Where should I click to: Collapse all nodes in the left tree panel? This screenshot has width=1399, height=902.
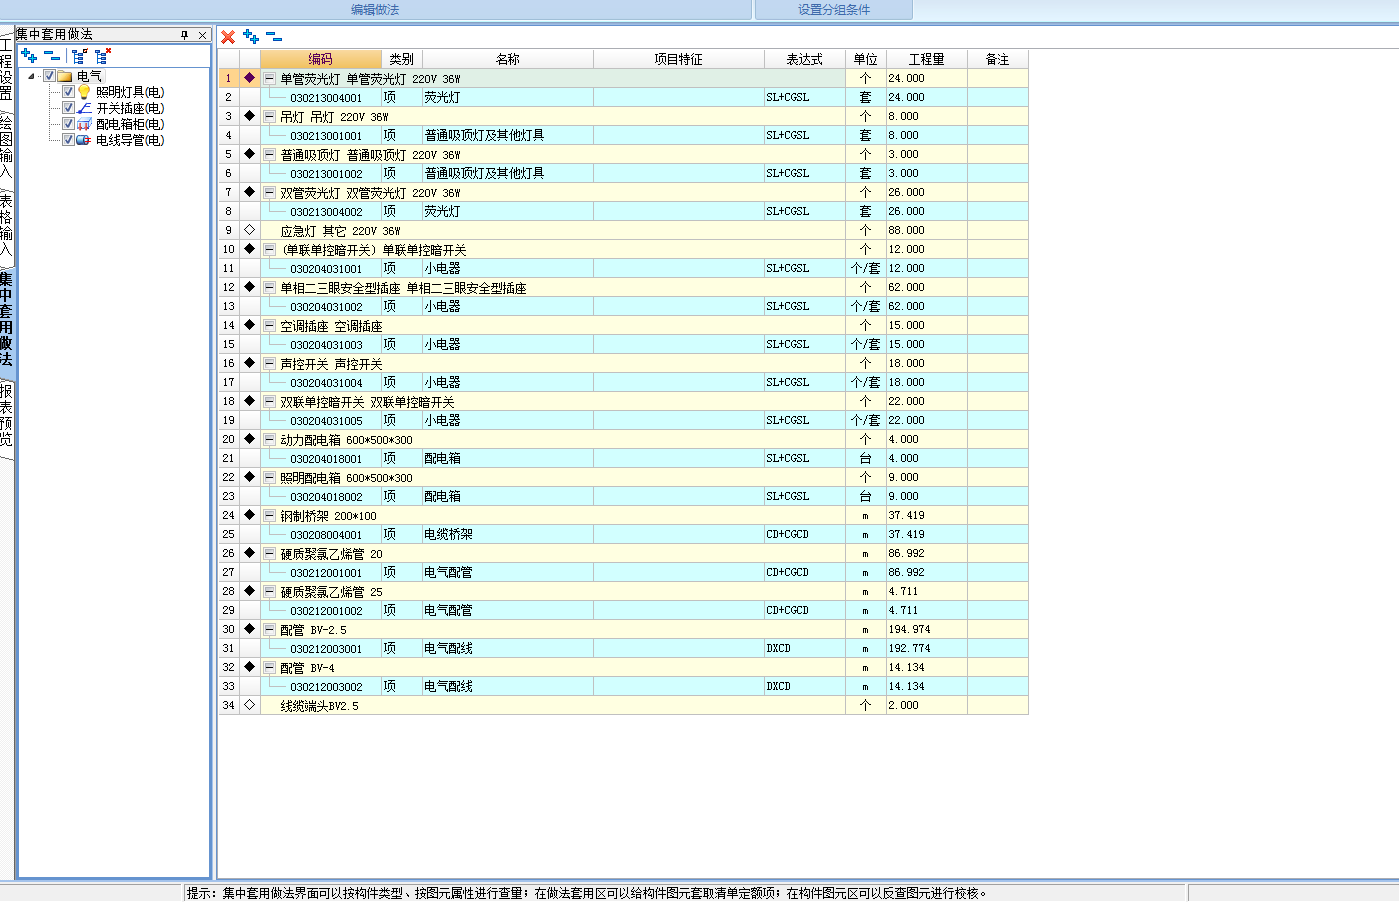click(52, 56)
